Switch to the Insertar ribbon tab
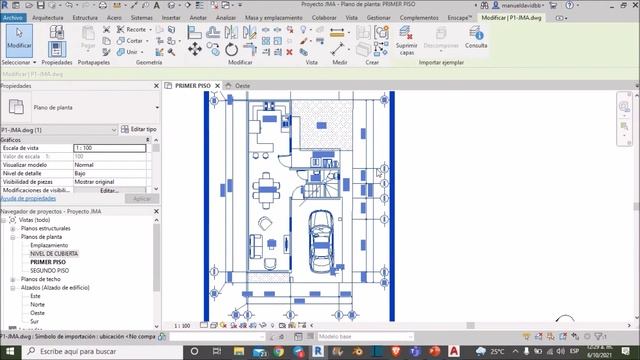Viewport: 640px width, 360px height. pos(171,18)
